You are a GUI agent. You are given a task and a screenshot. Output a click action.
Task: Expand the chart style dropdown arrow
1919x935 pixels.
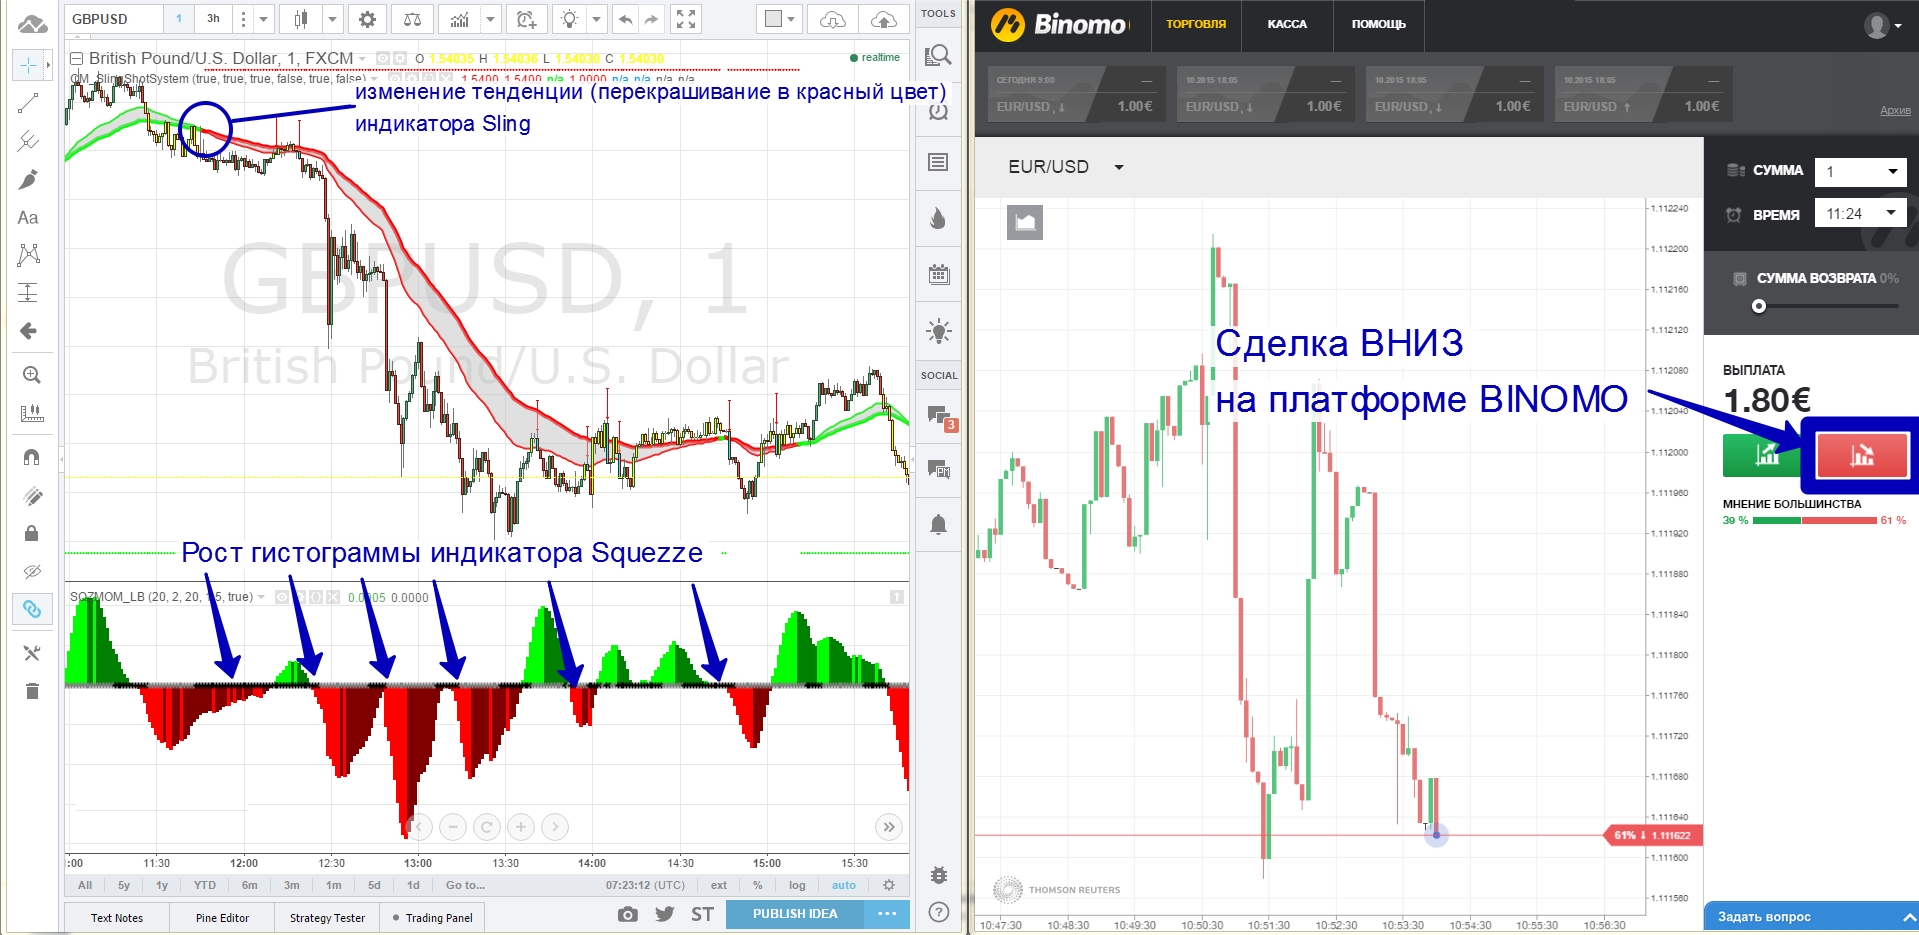tap(332, 19)
